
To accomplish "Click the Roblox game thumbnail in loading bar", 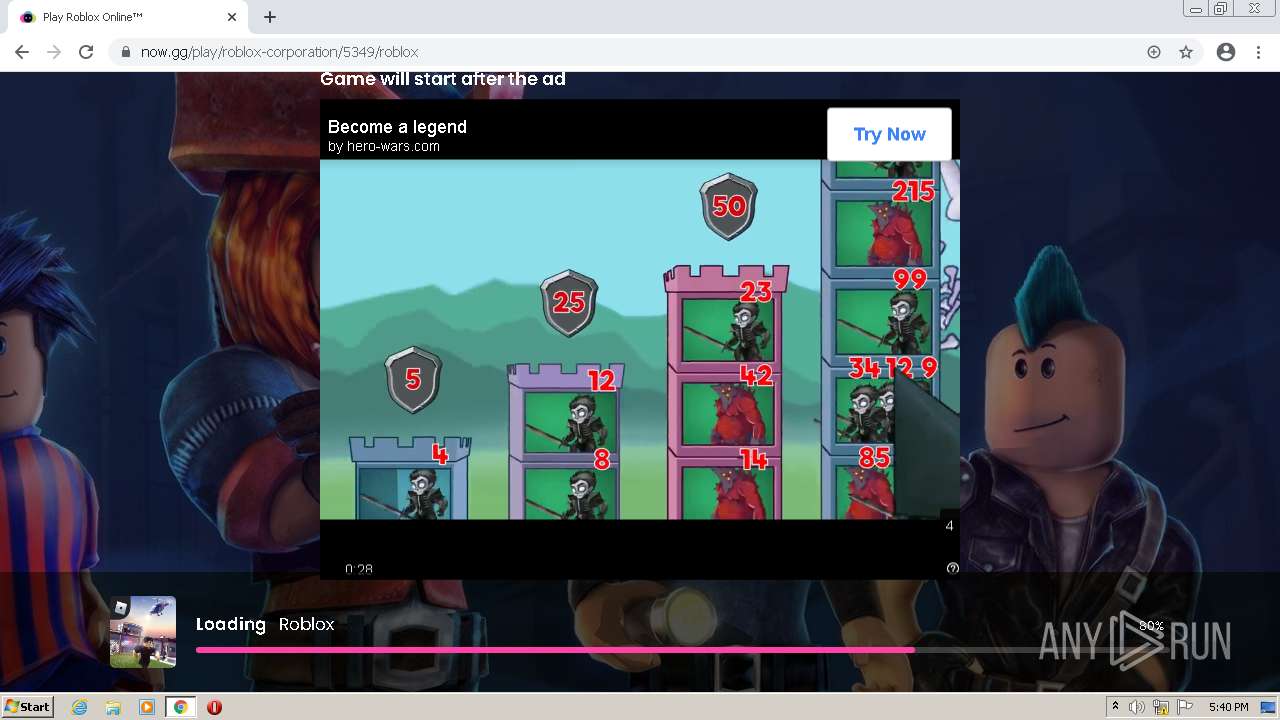I will tap(143, 631).
